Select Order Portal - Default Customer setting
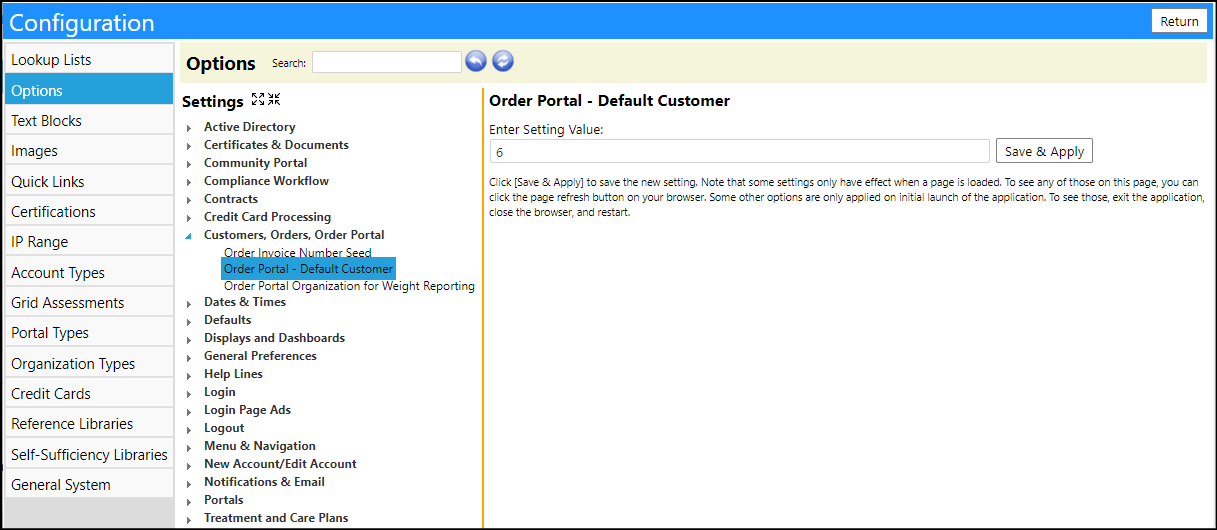The height and width of the screenshot is (530, 1217). coord(308,269)
